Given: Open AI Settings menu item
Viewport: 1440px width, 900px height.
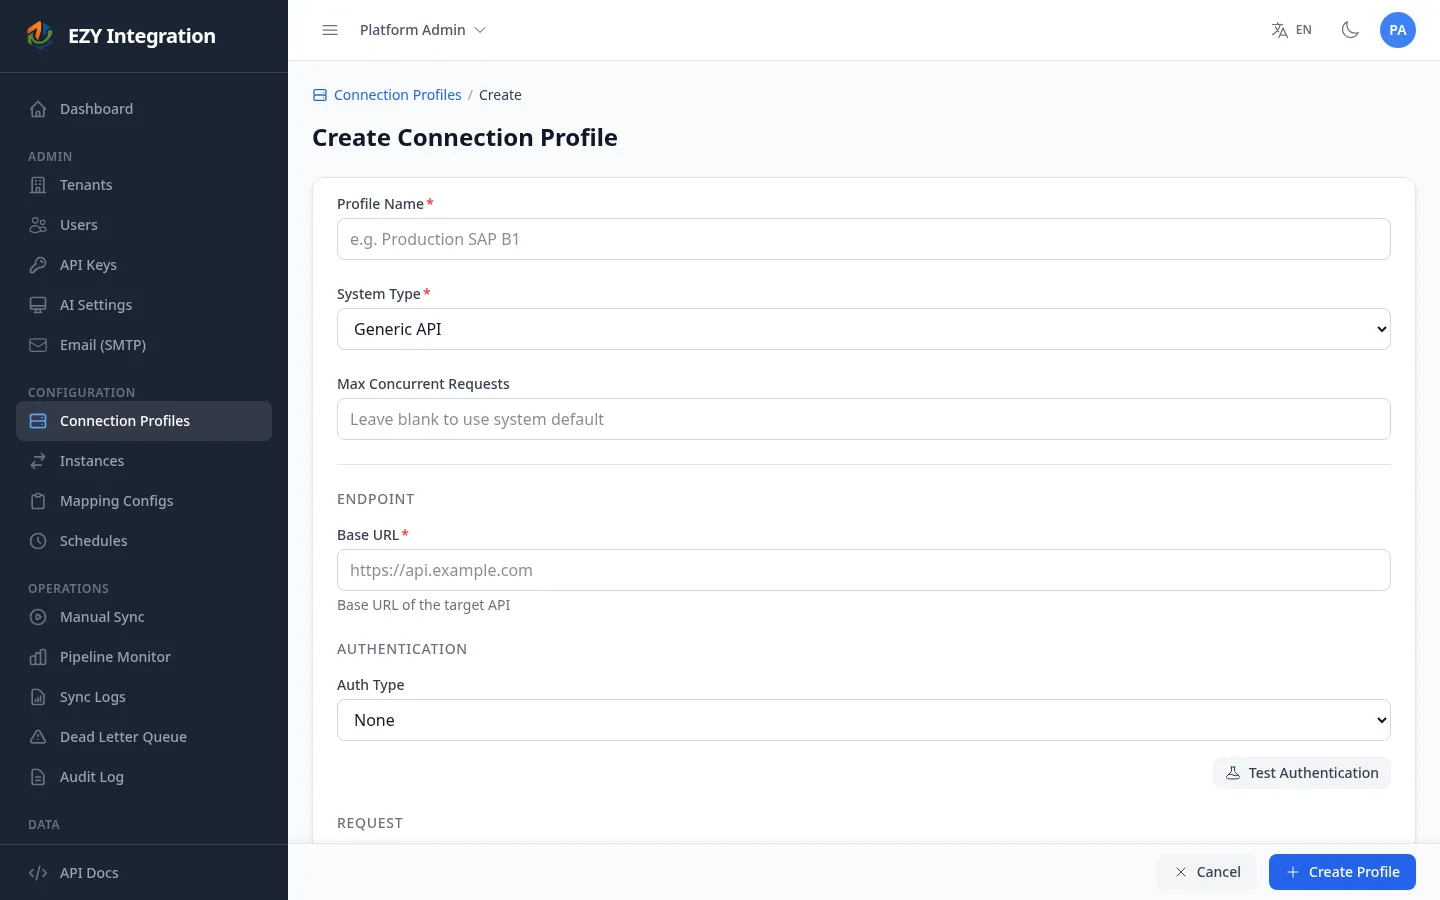Looking at the screenshot, I should tap(144, 305).
